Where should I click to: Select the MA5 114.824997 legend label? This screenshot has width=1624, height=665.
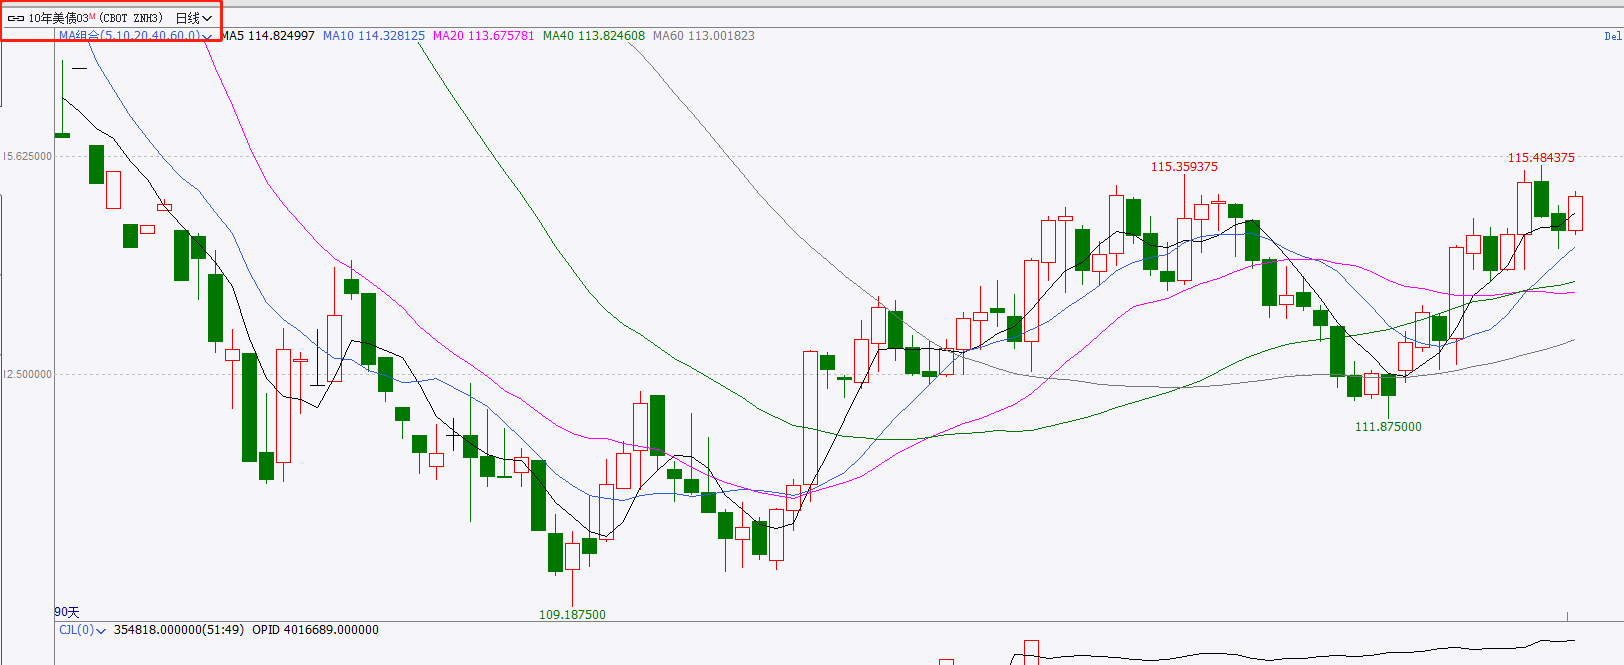click(x=267, y=36)
